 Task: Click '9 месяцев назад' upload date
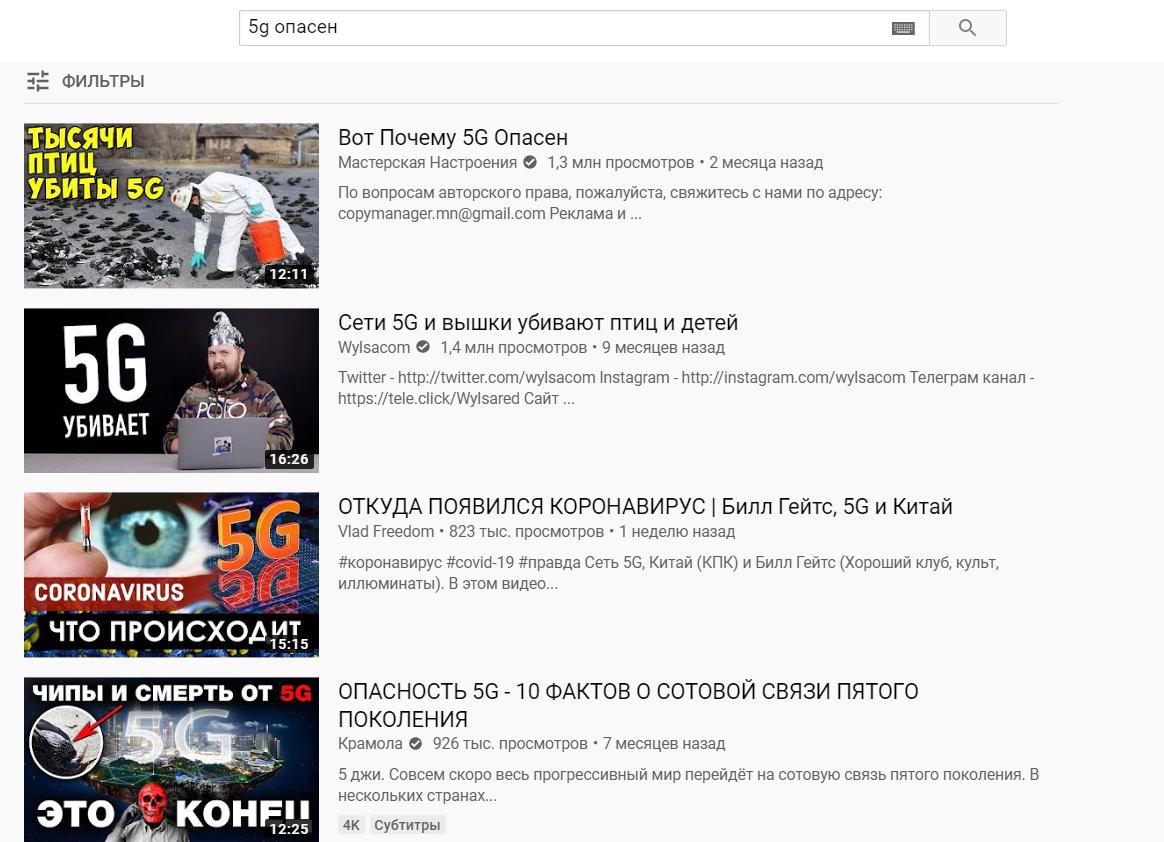(664, 347)
